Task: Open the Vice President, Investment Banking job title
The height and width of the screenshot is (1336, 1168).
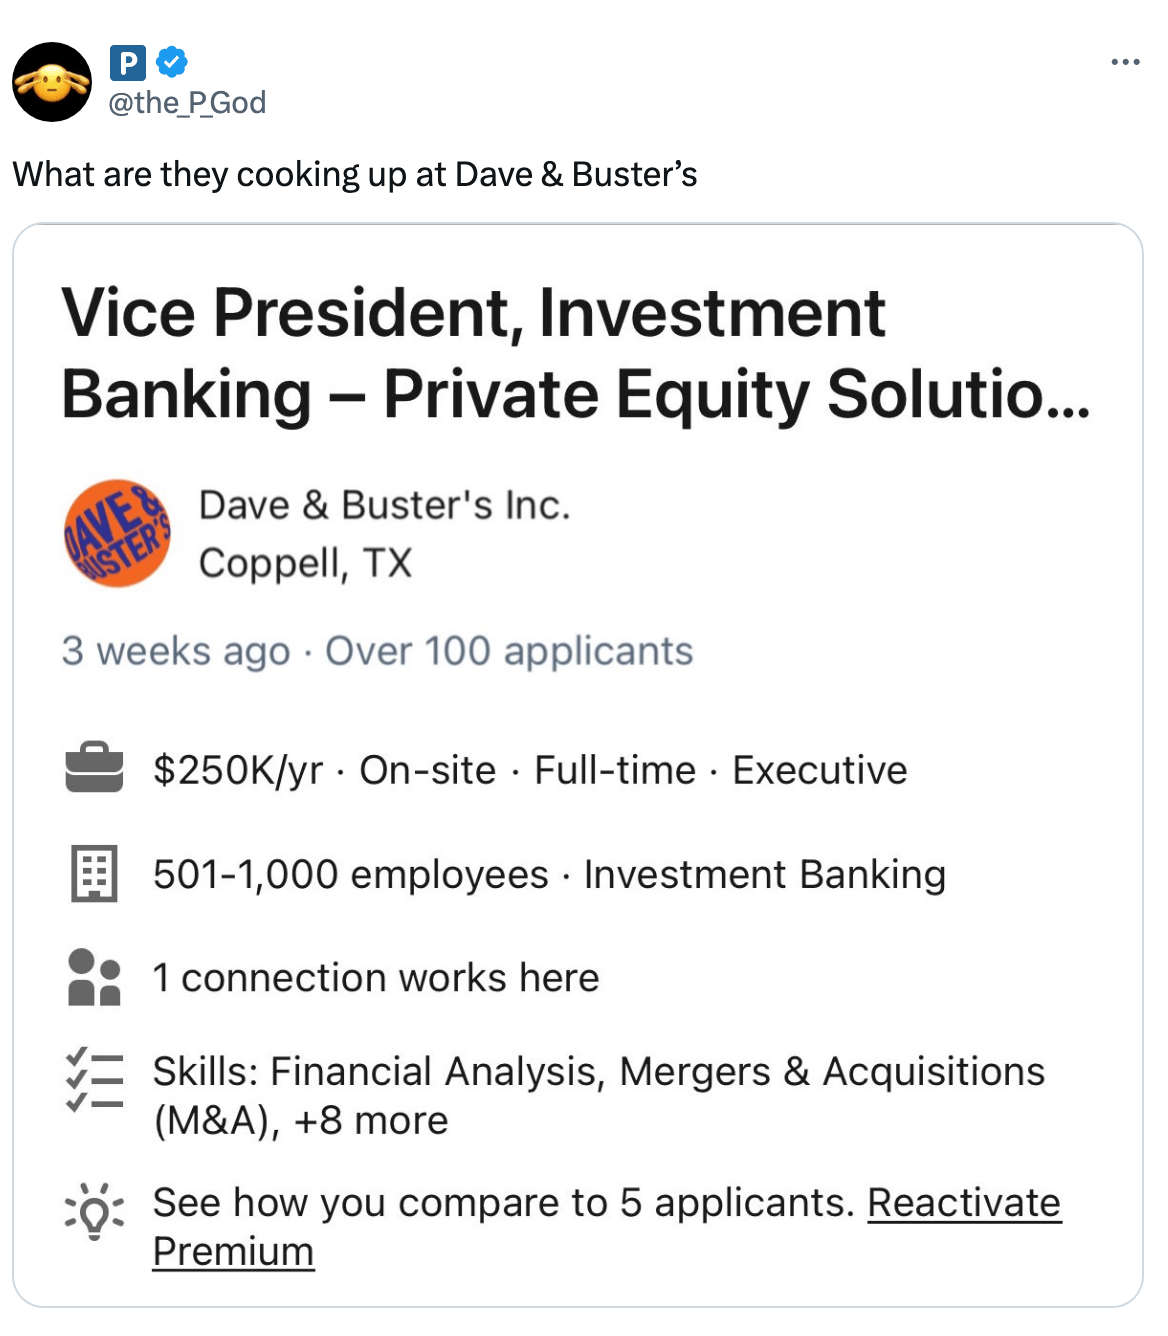Action: pos(575,353)
